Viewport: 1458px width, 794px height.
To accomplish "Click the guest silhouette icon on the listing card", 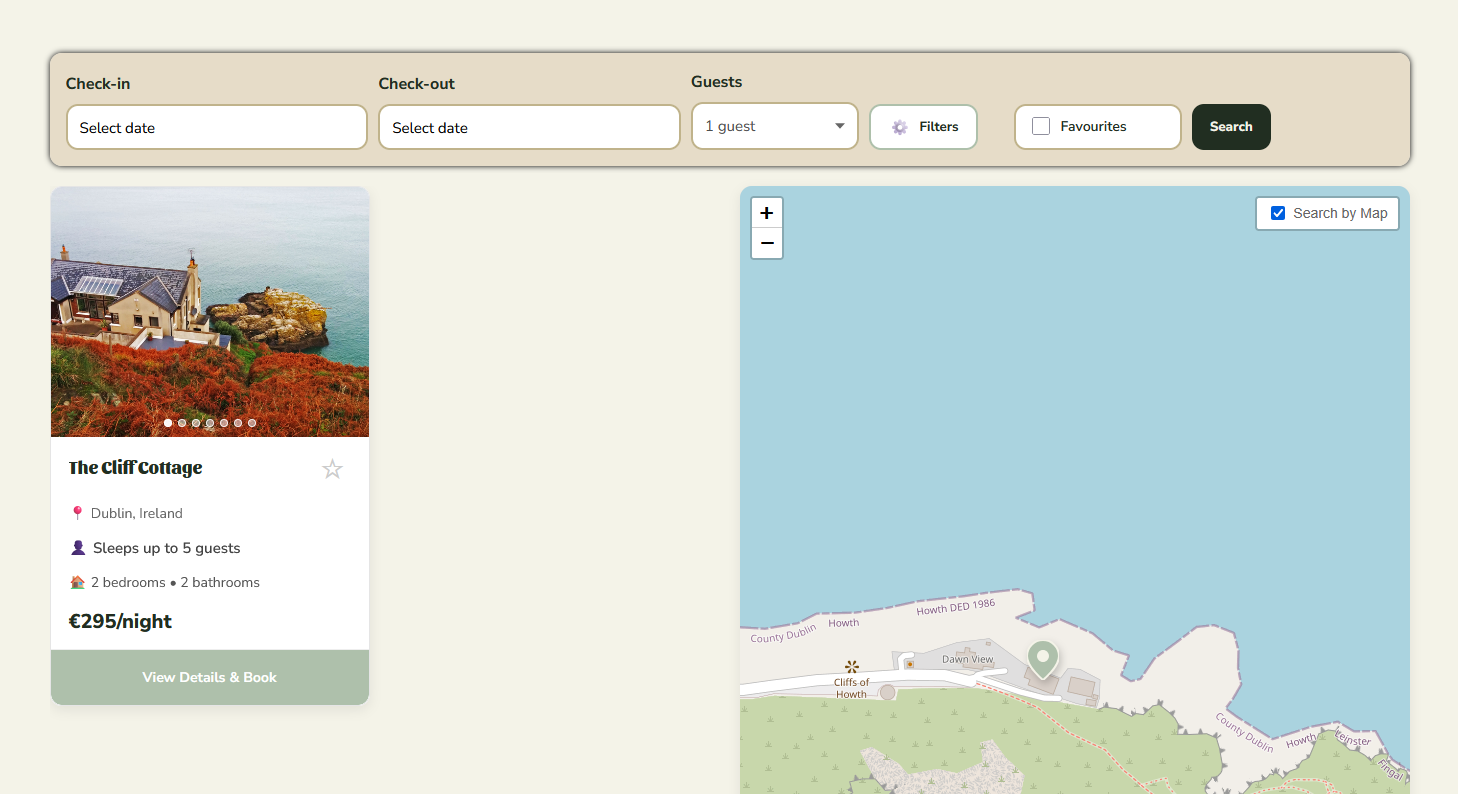I will [x=77, y=547].
